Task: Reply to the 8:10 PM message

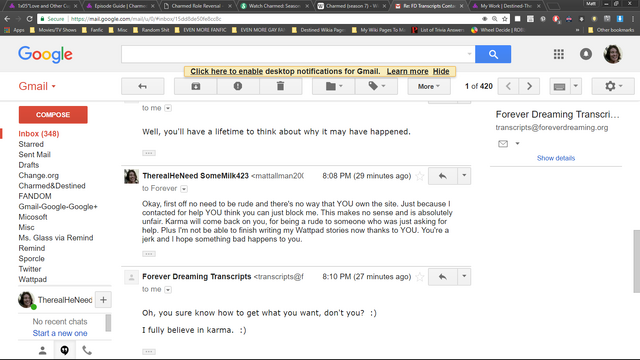Action: coord(442,277)
